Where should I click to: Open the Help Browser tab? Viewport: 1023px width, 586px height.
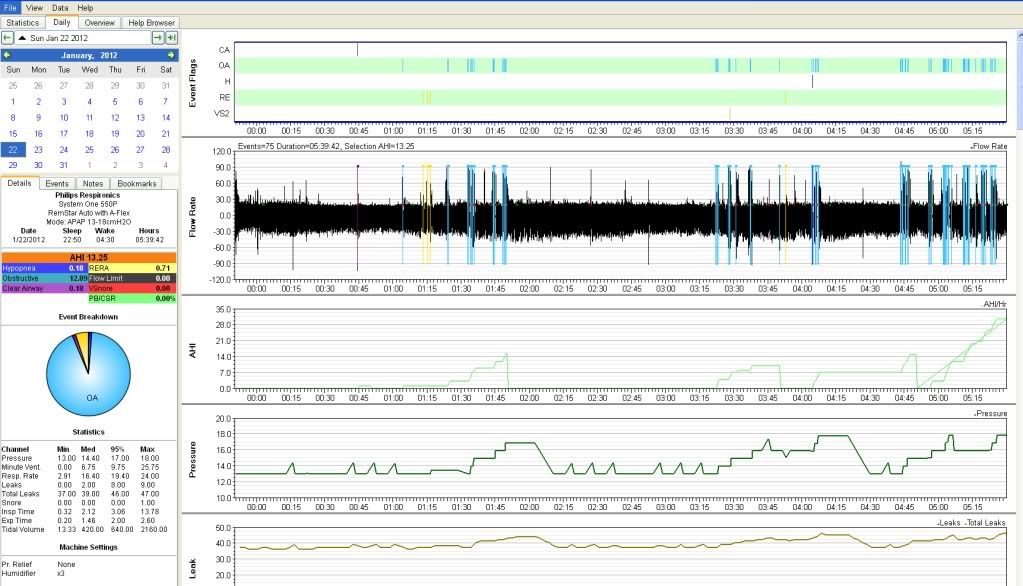pos(151,22)
